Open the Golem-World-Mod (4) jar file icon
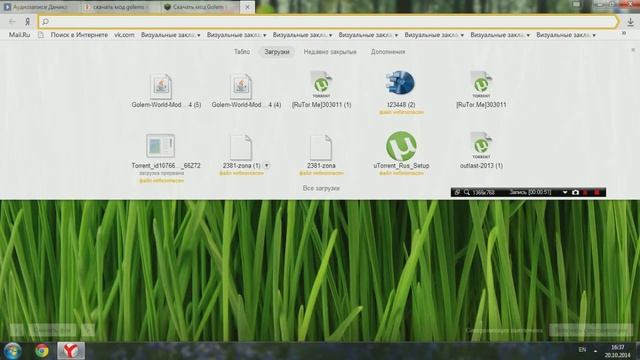The width and height of the screenshot is (640, 360). click(x=240, y=86)
